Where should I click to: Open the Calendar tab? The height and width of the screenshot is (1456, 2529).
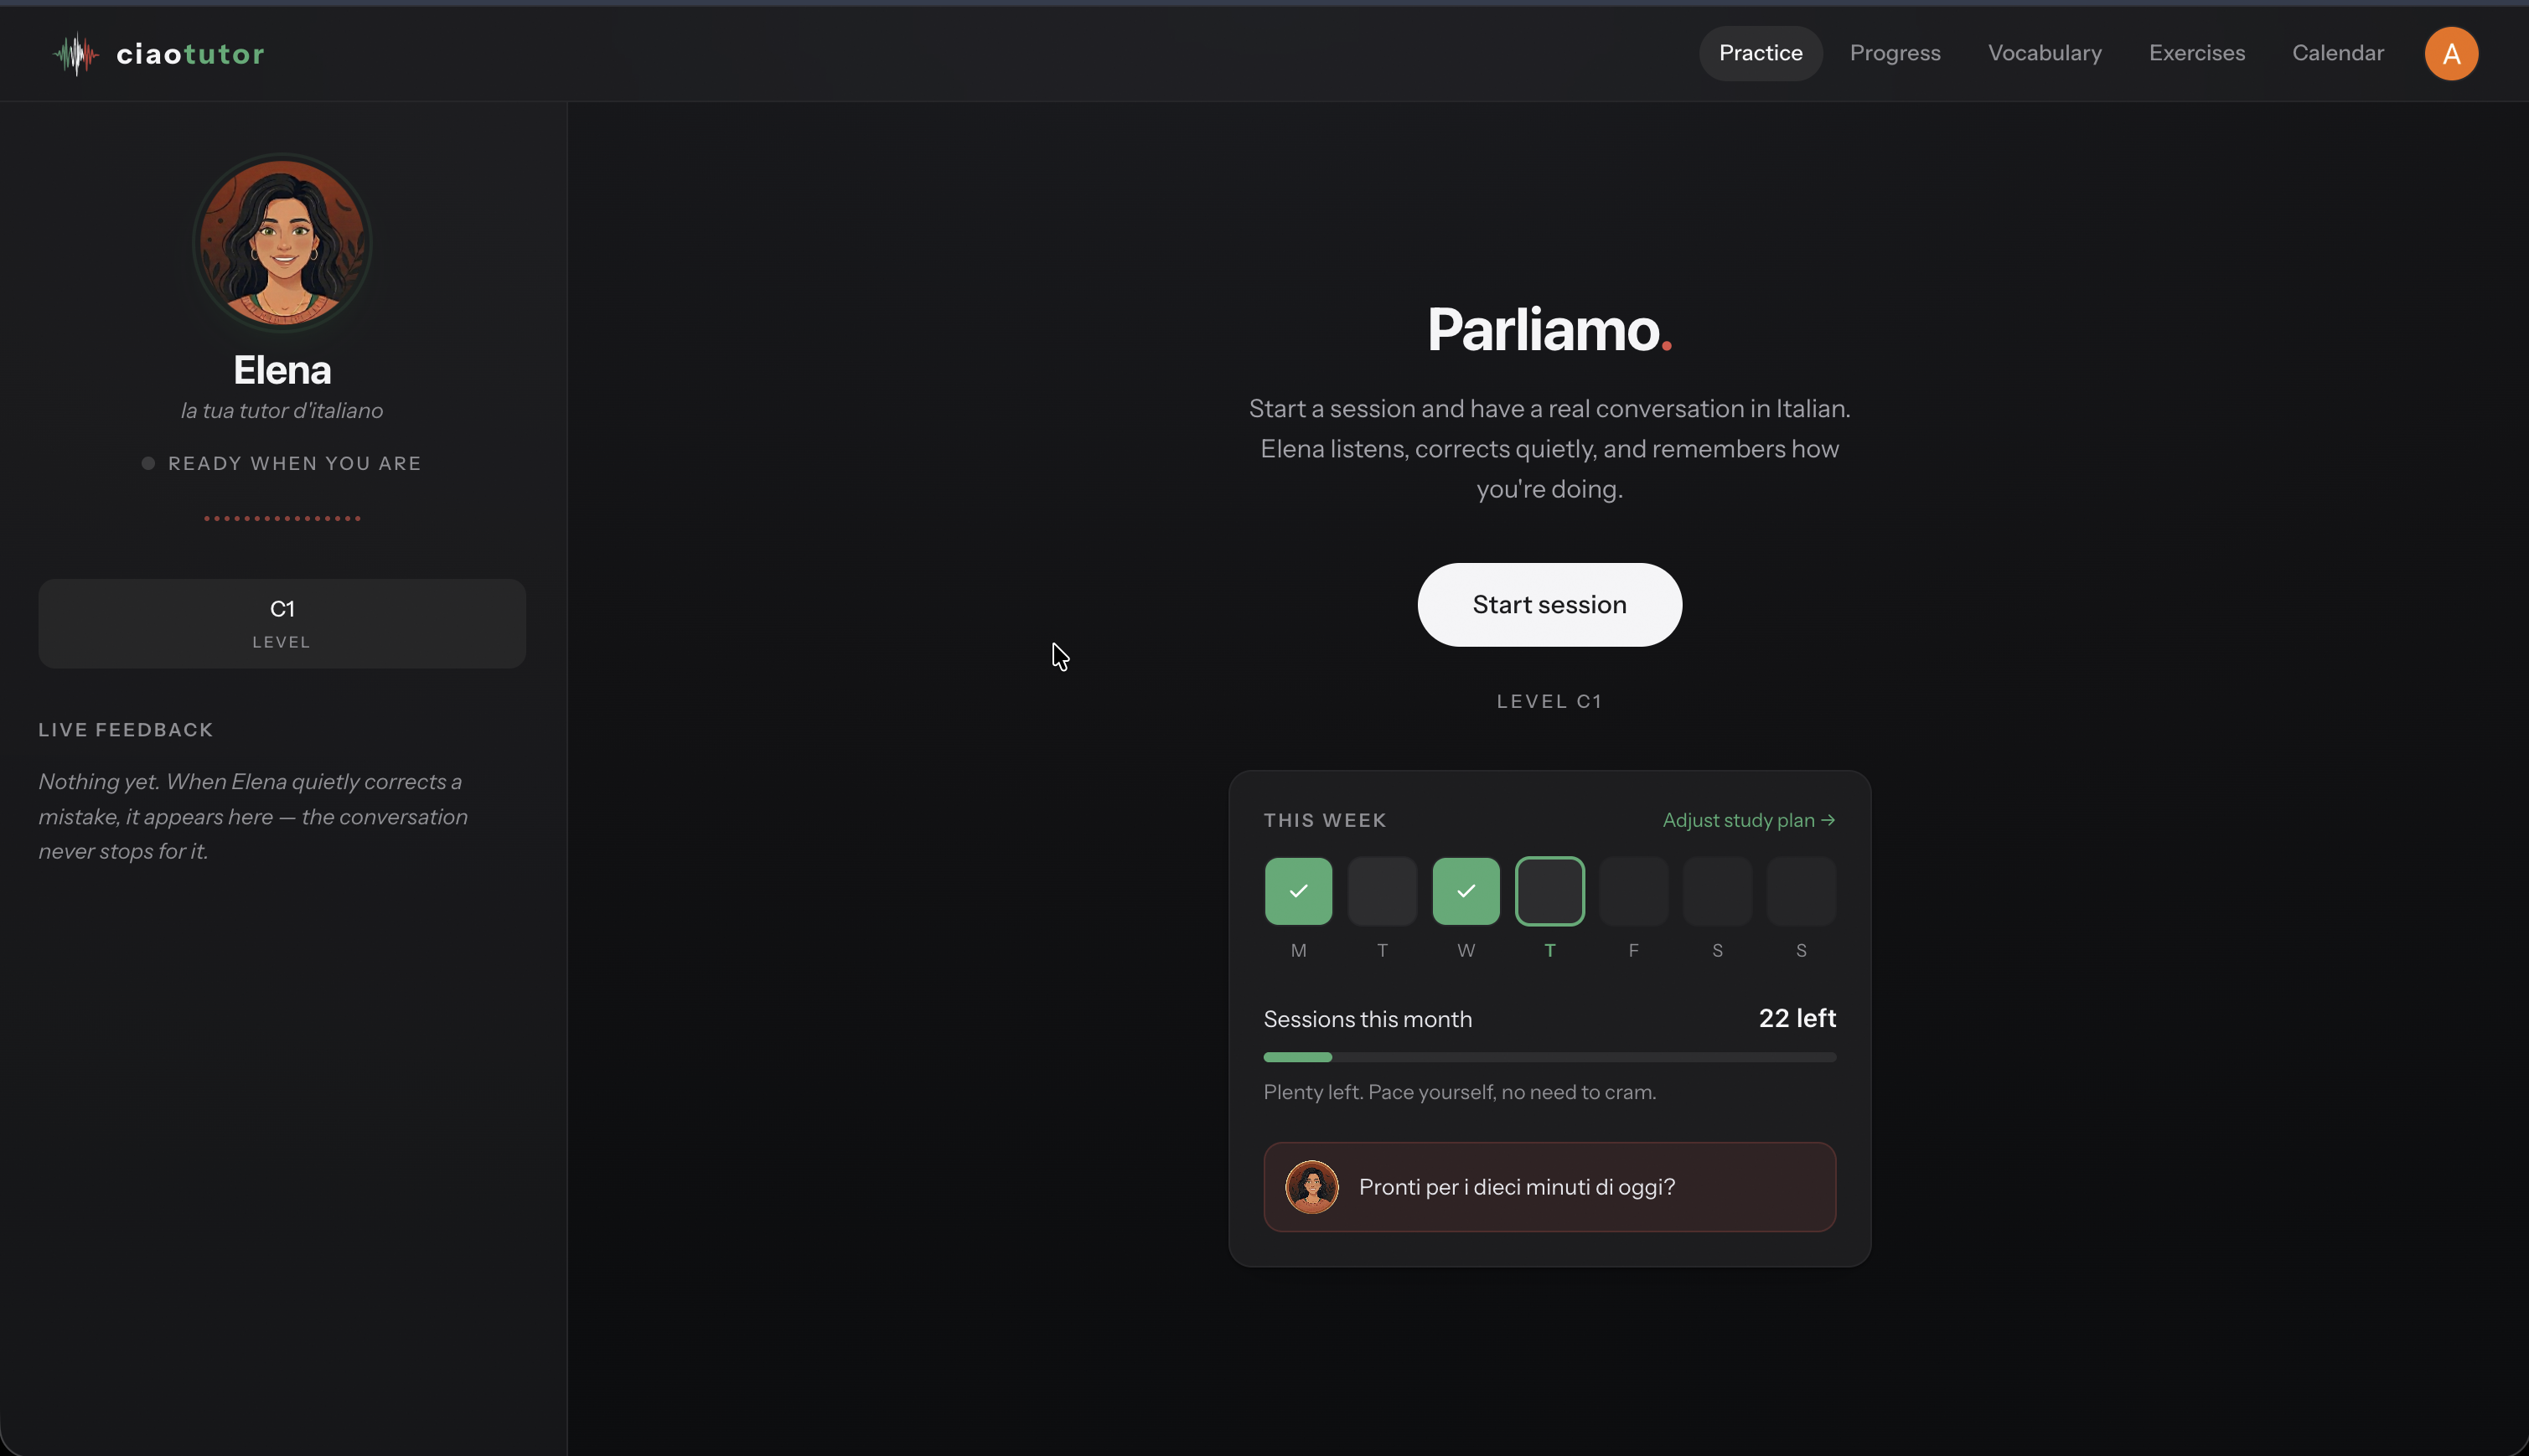[x=2337, y=53]
